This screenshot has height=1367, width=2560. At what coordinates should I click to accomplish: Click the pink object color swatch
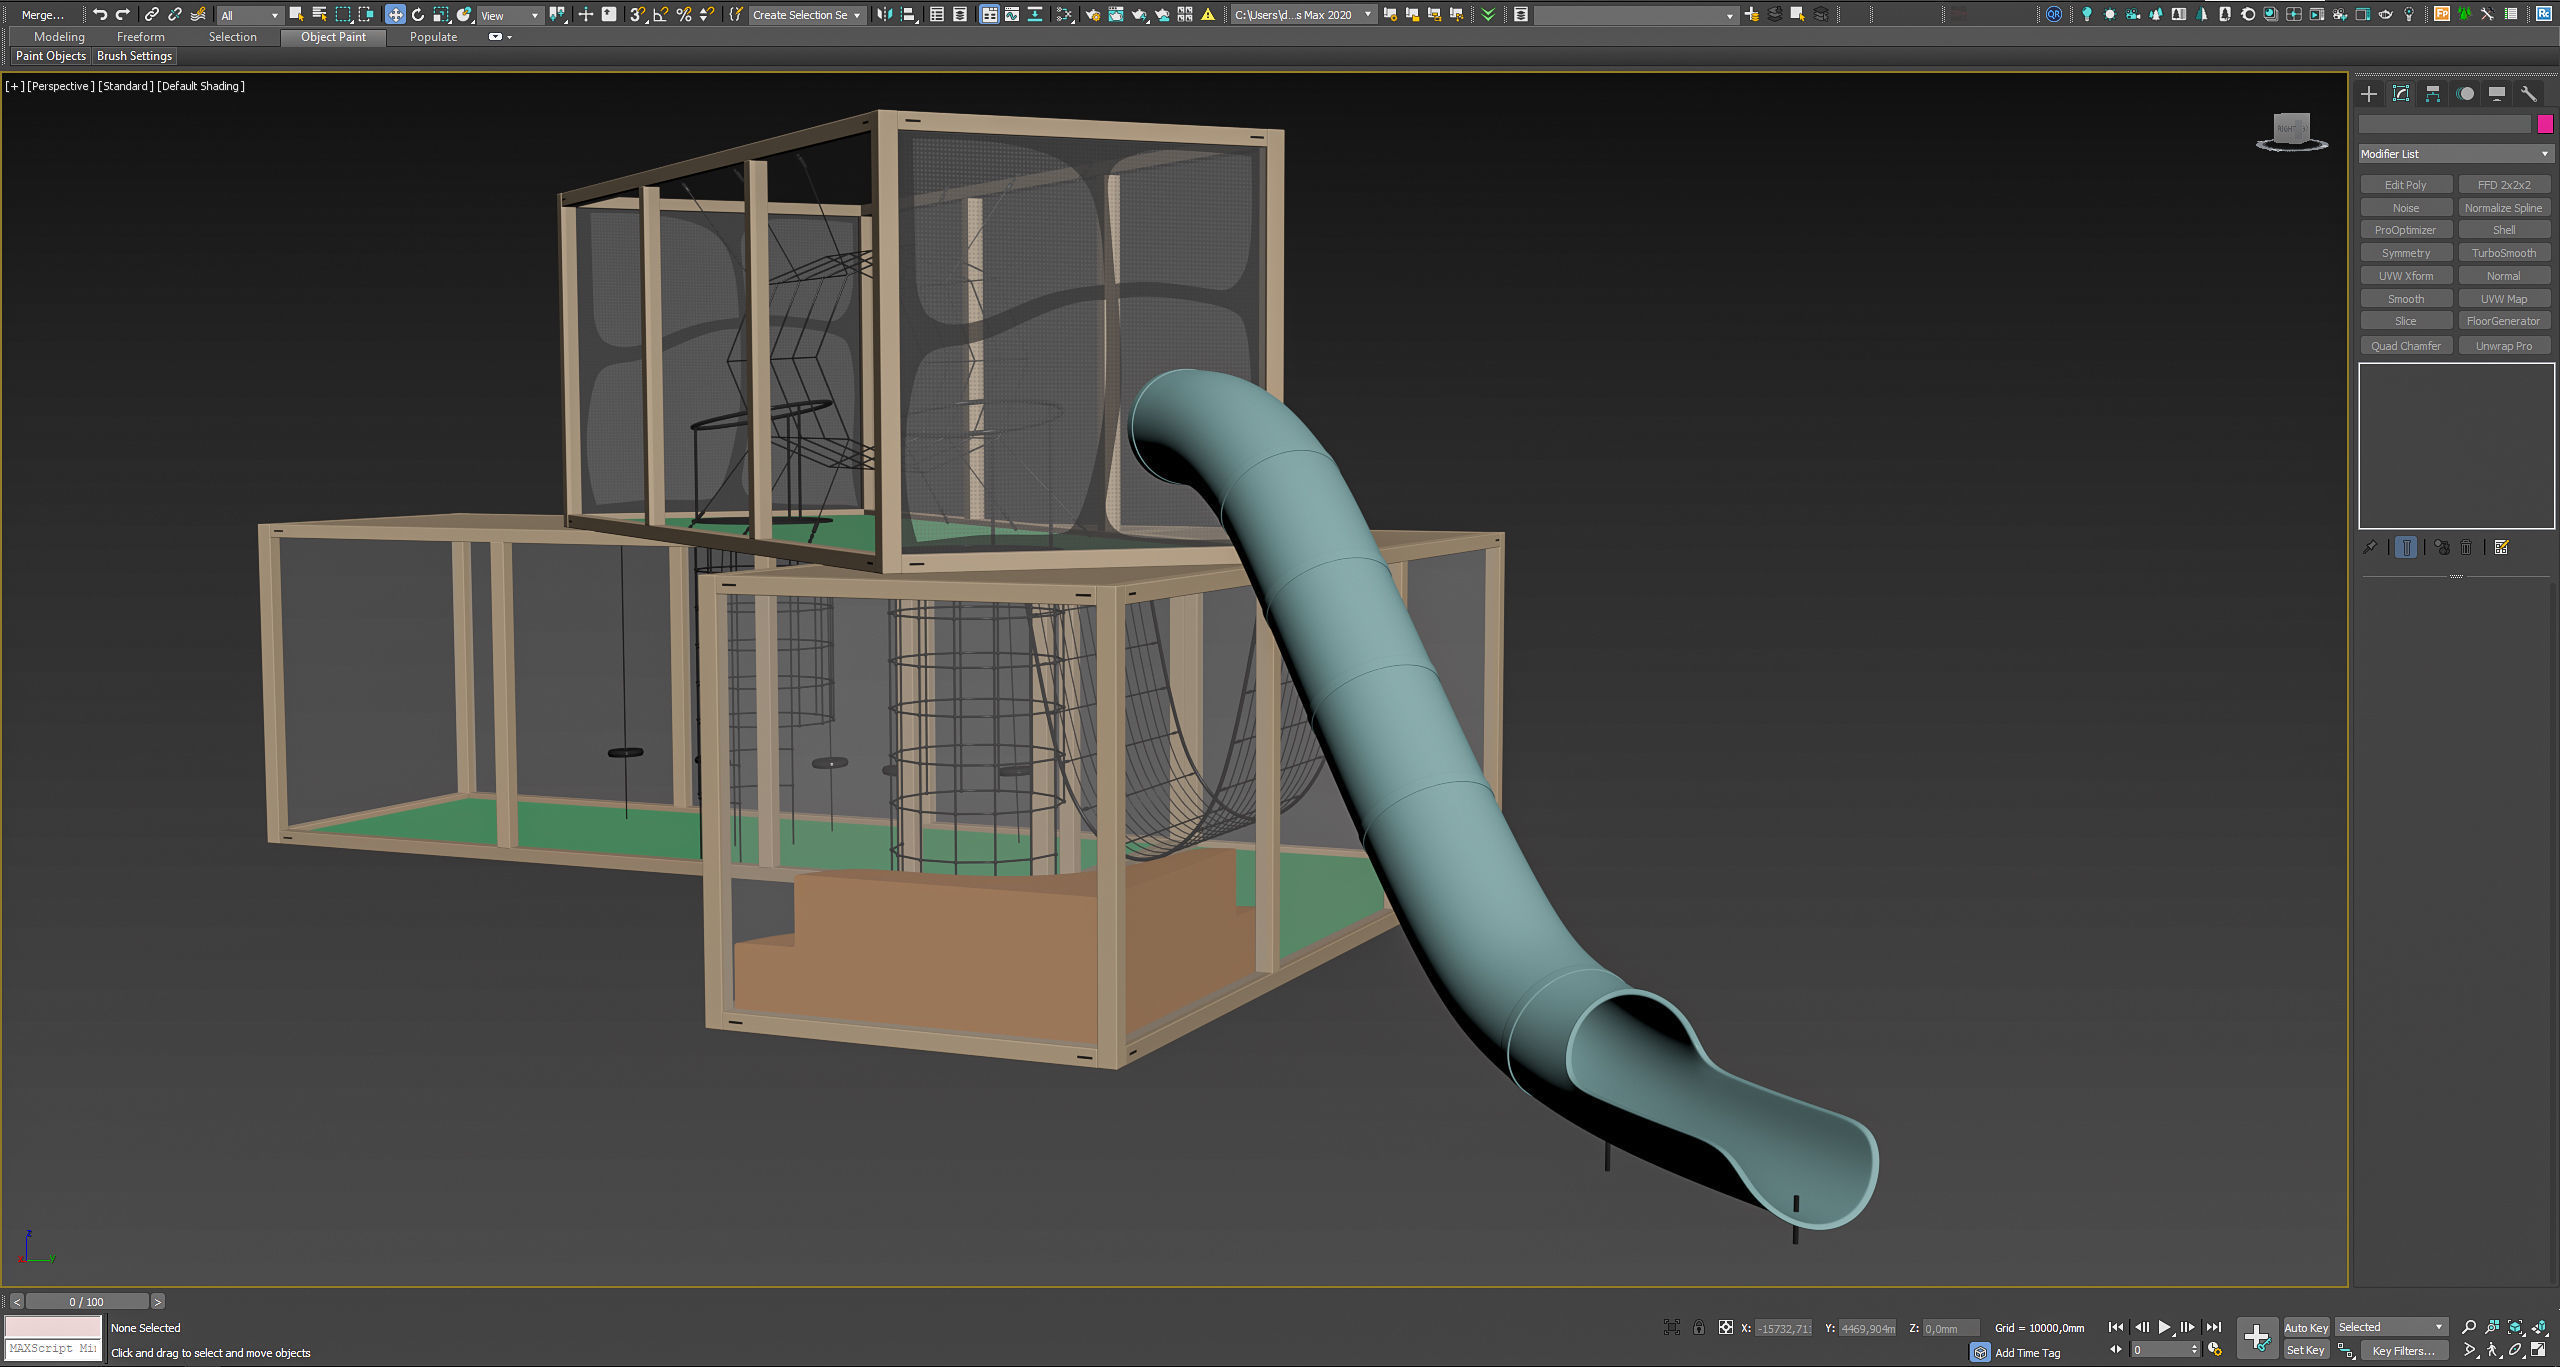point(2545,124)
